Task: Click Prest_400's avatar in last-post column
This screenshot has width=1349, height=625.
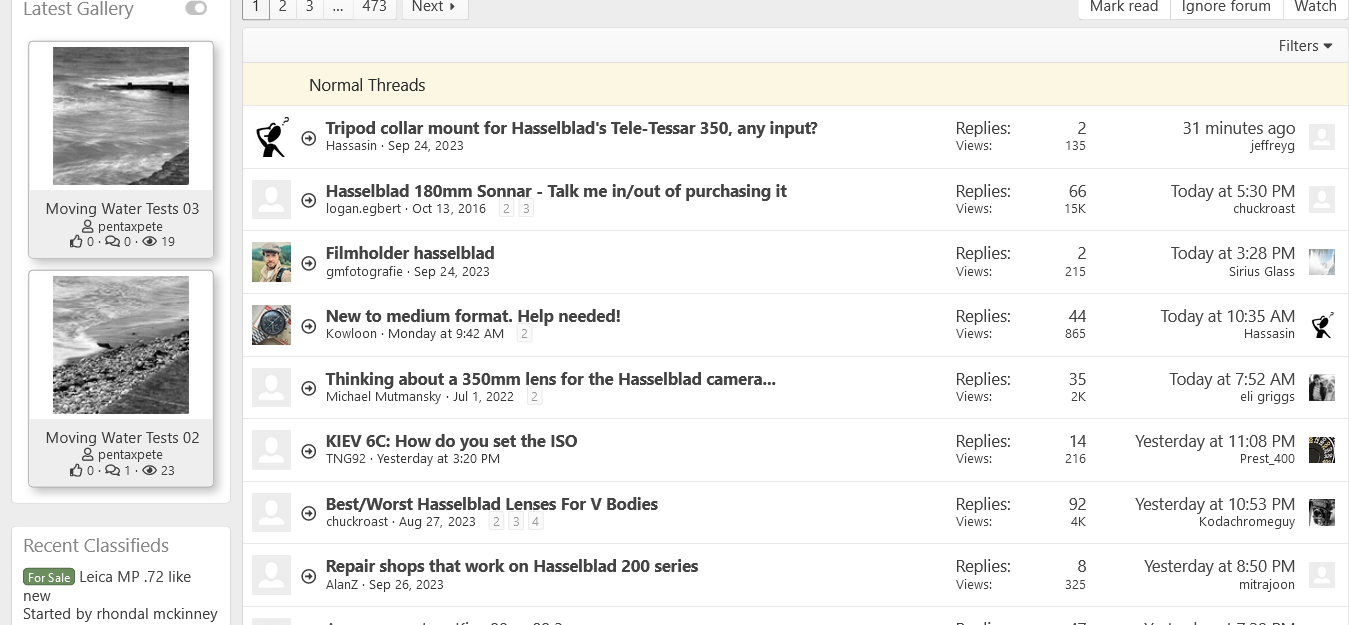Action: (1321, 450)
